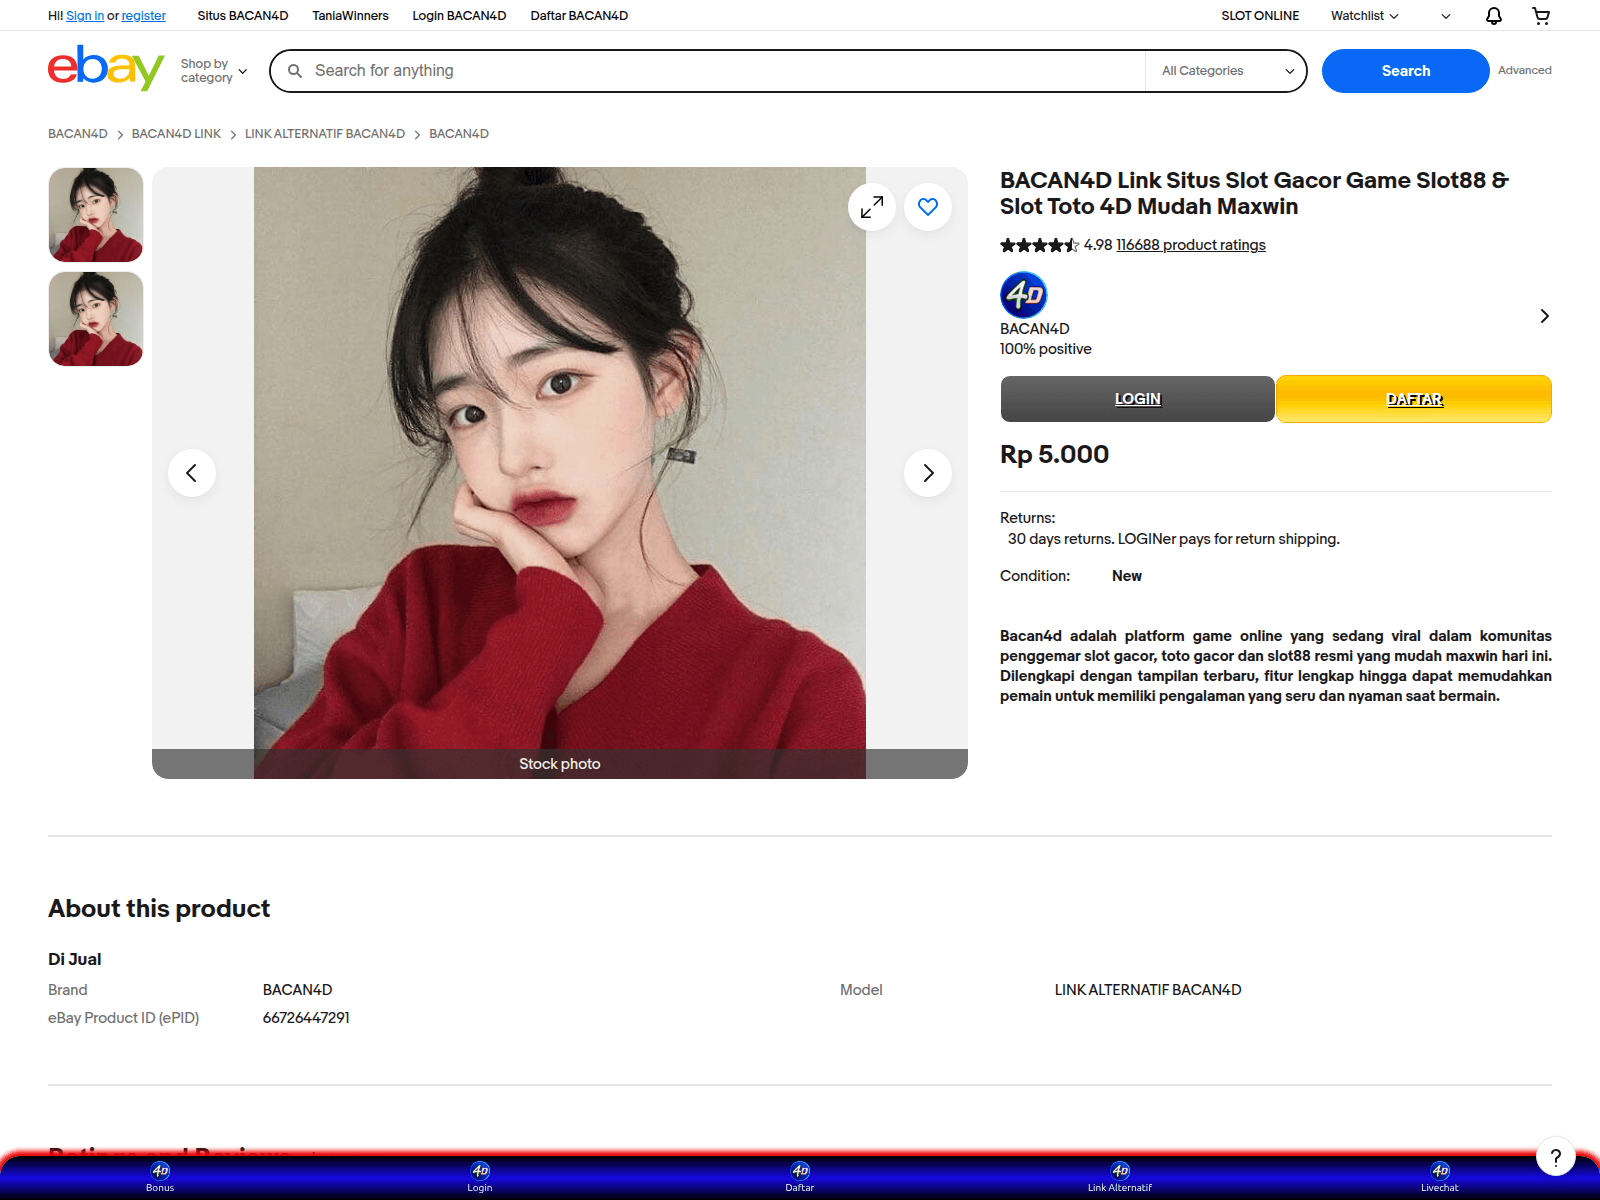
Task: Click the yellow DAFTAR button
Action: point(1414,399)
